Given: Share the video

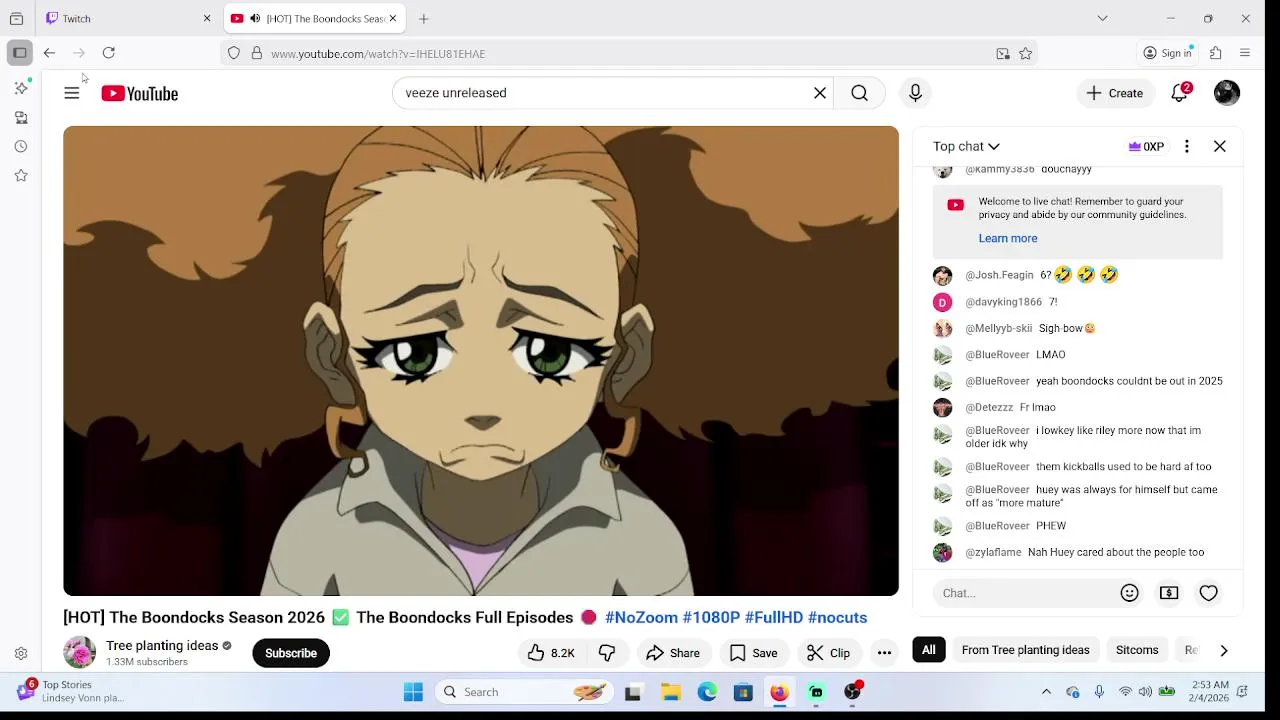Looking at the screenshot, I should [x=673, y=653].
